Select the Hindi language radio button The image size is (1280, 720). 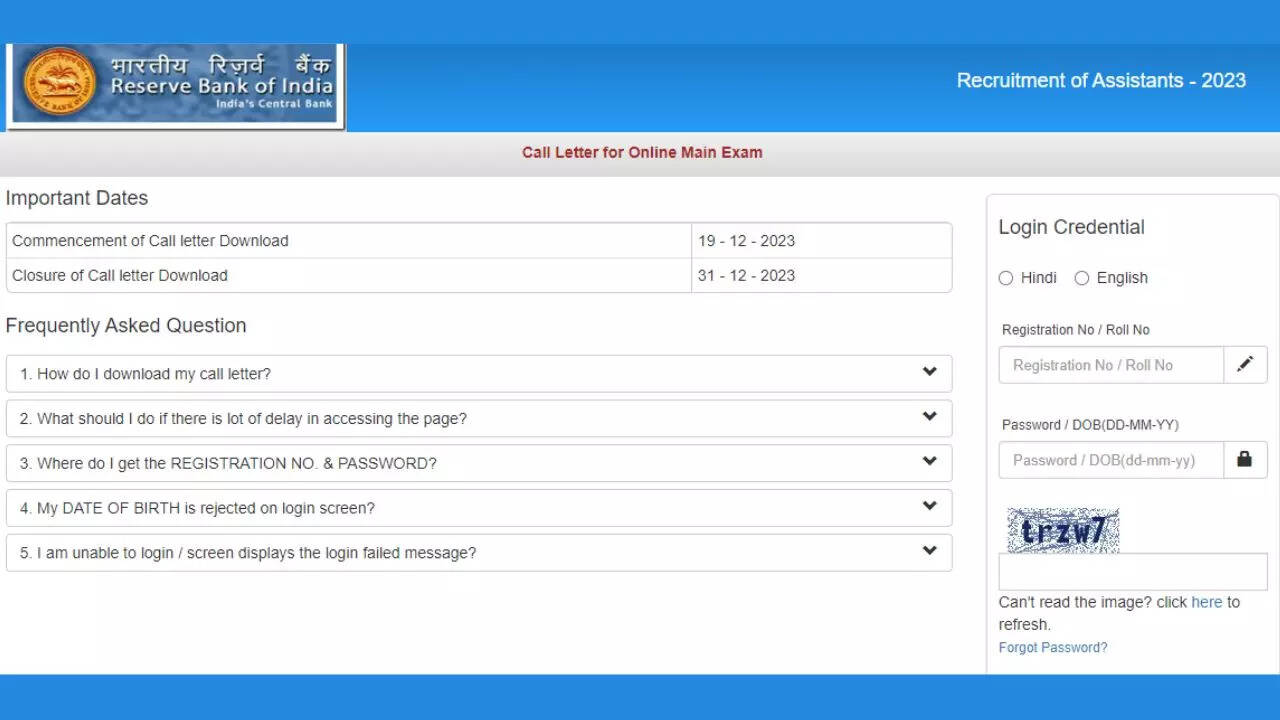(x=1006, y=278)
